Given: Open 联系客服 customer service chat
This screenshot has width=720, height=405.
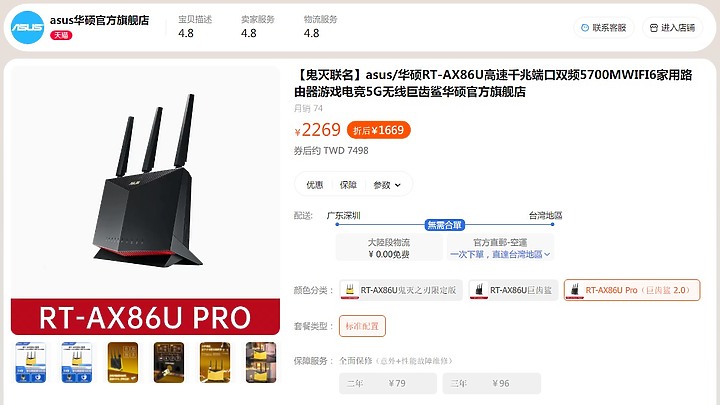Looking at the screenshot, I should click(x=604, y=28).
